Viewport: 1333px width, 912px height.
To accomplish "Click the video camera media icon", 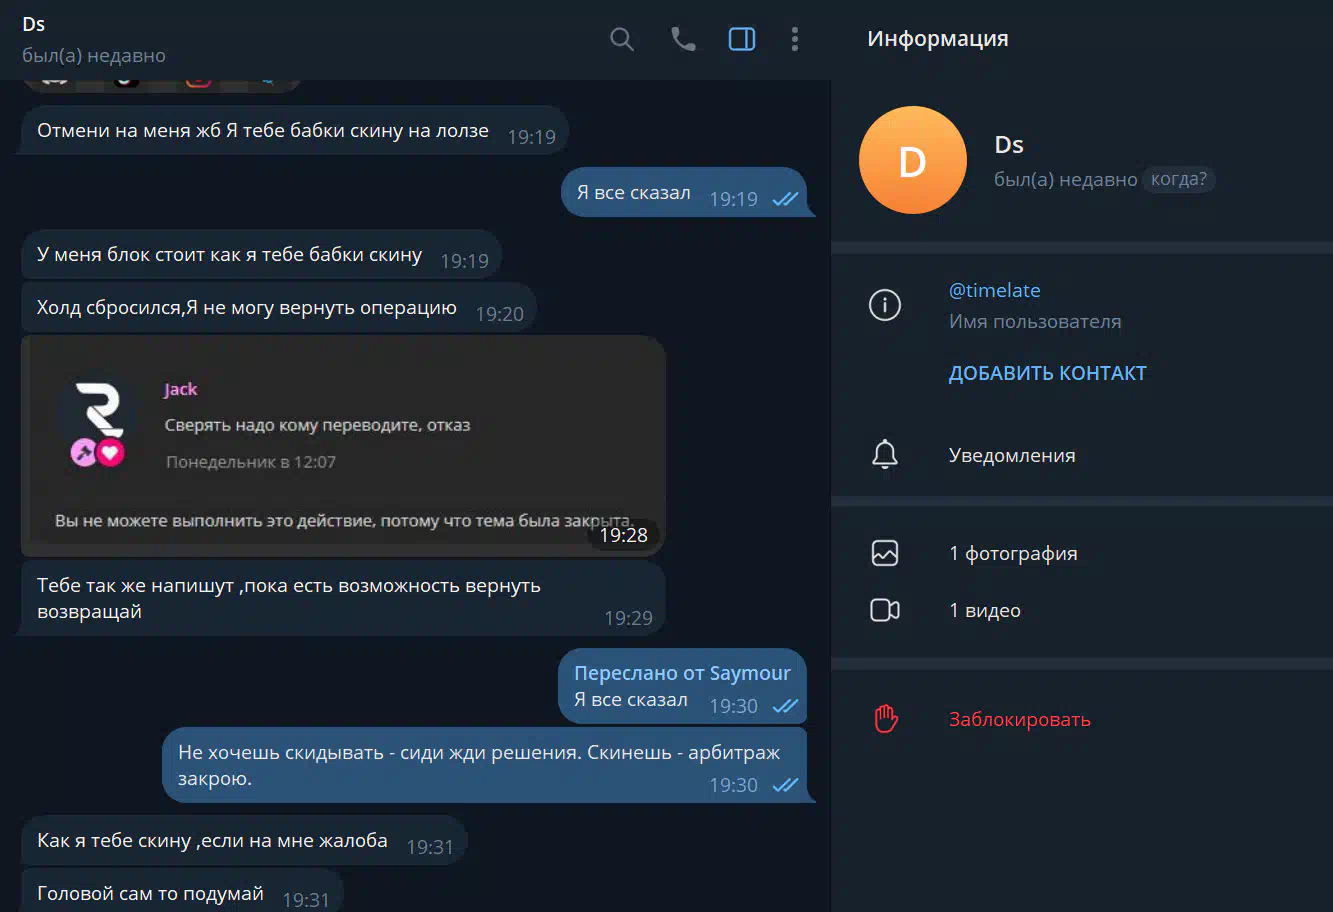I will (885, 610).
